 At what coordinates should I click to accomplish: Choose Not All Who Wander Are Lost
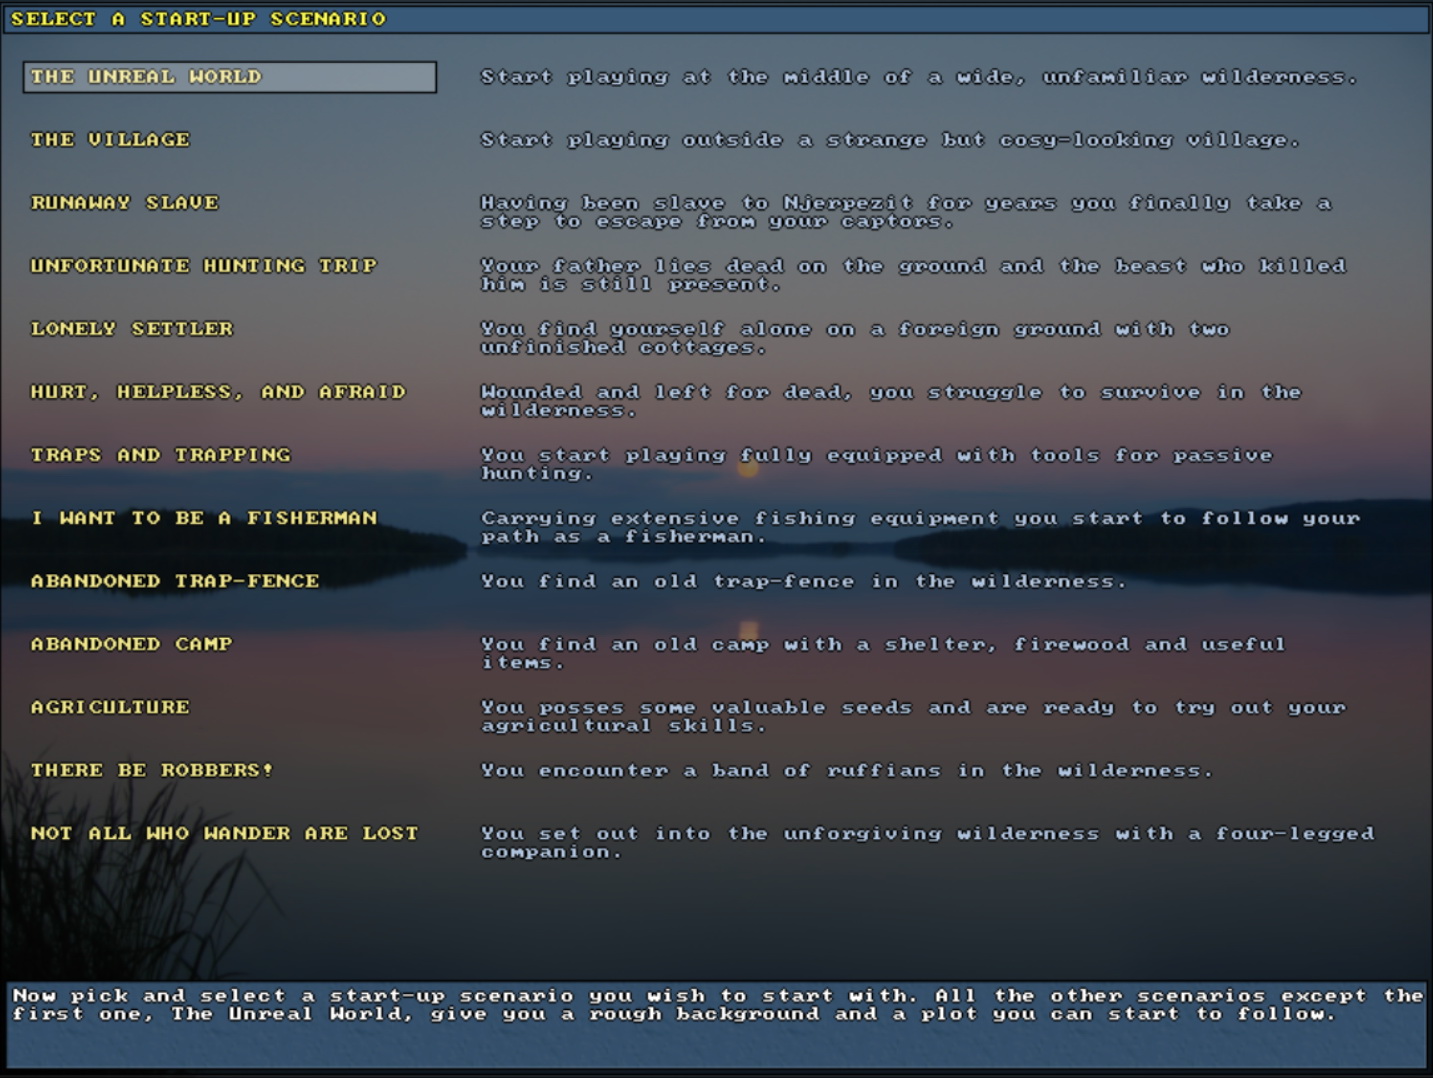225,833
